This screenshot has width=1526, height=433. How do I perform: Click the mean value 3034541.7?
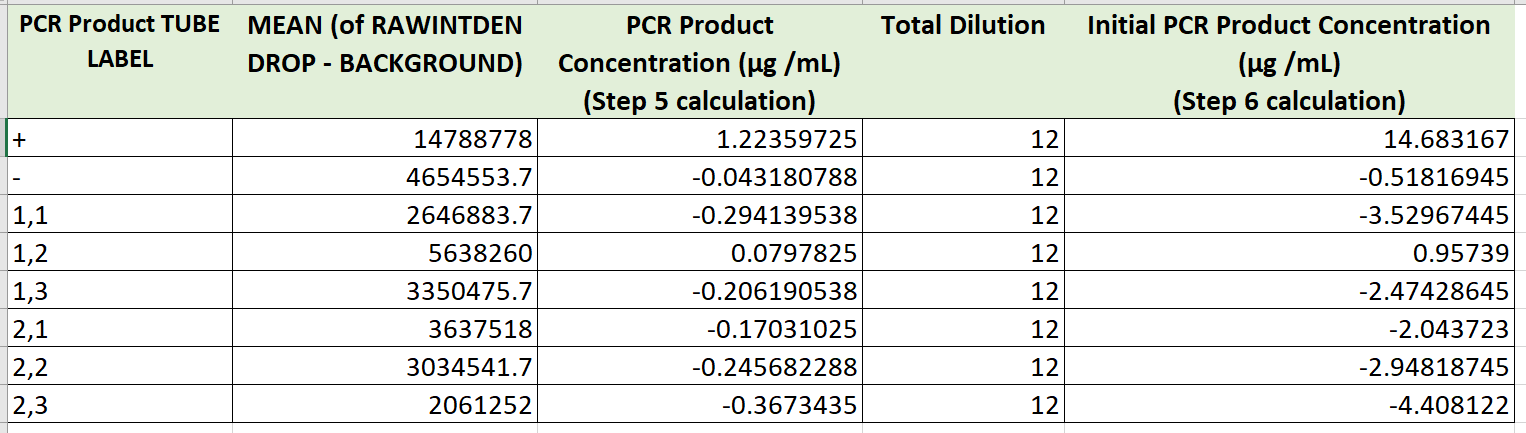tap(385, 368)
